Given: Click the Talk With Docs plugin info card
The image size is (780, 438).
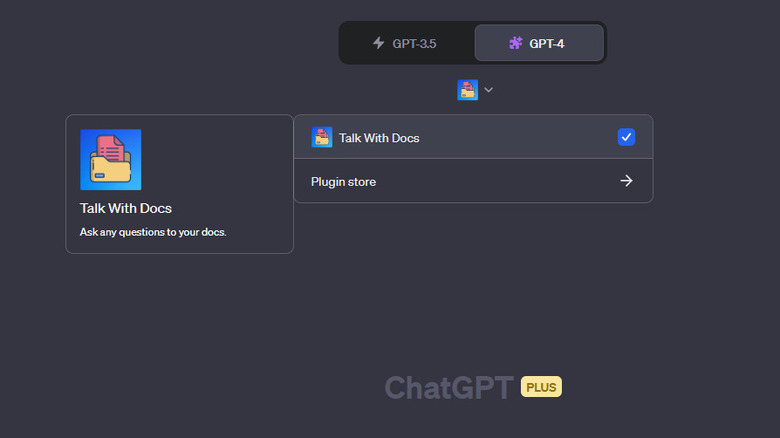Looking at the screenshot, I should coord(179,183).
